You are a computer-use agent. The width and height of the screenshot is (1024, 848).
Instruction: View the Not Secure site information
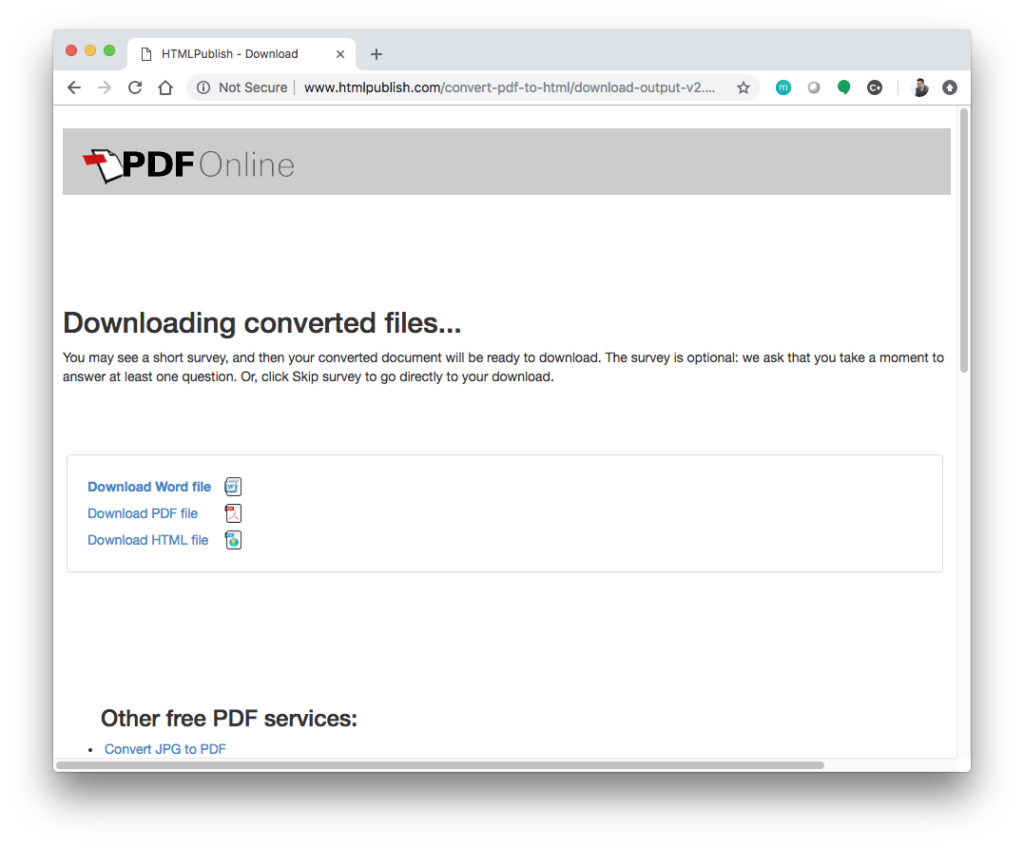click(x=243, y=88)
